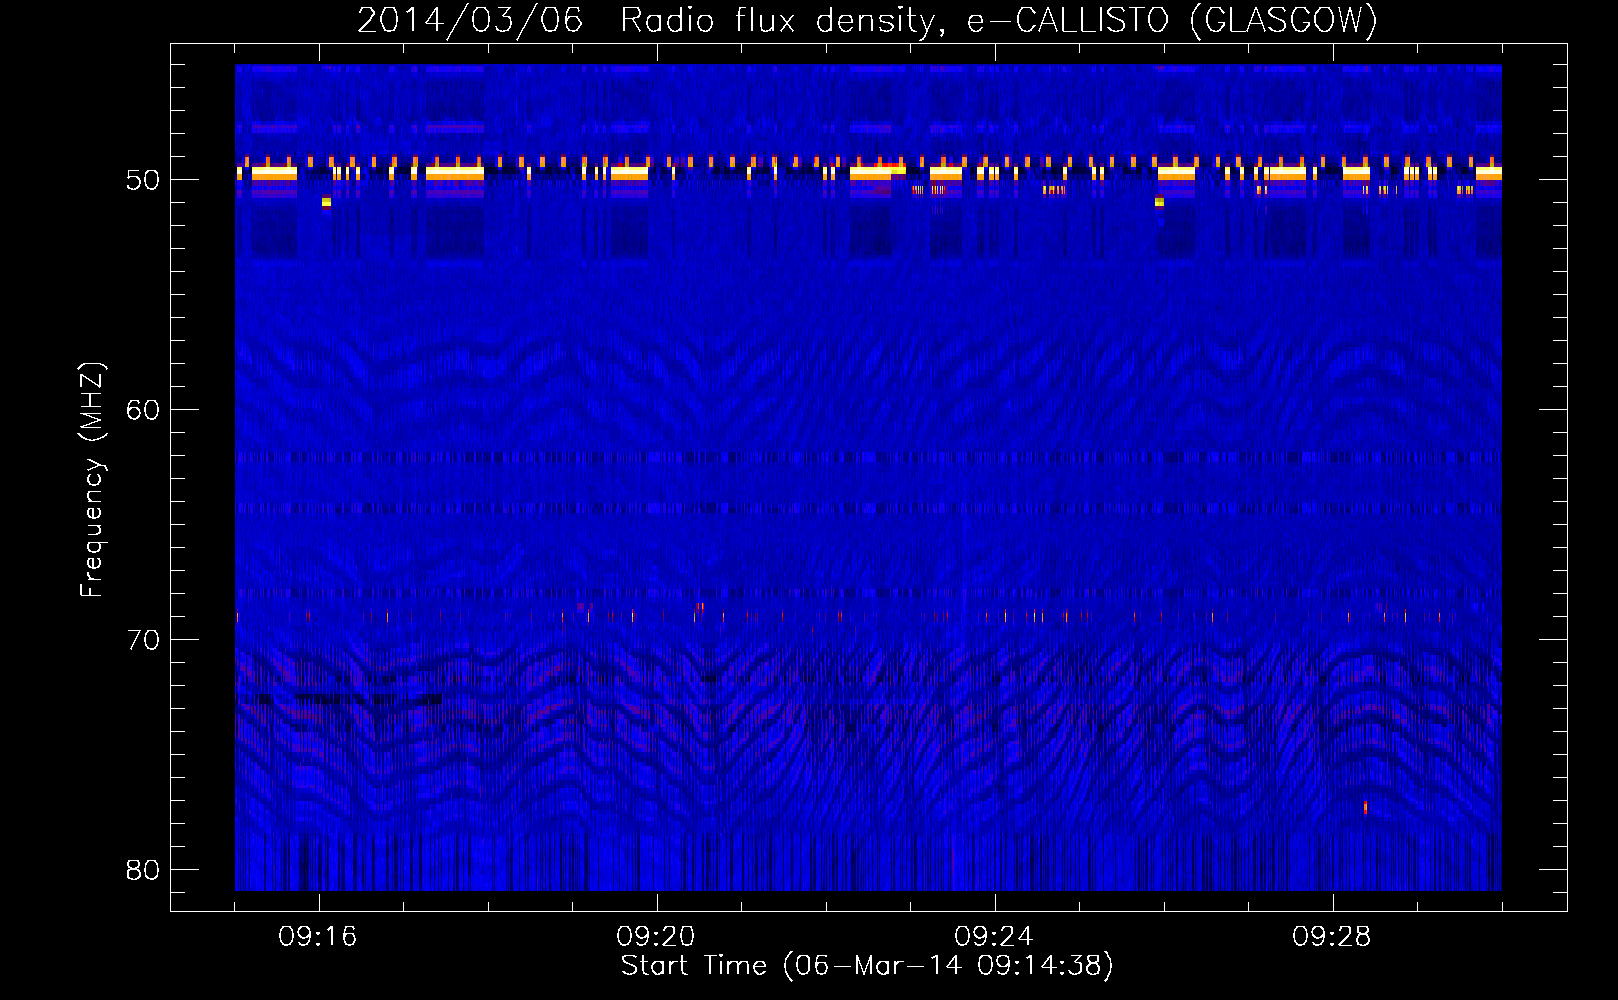Click the 80 frequency tick label

pyautogui.click(x=143, y=870)
